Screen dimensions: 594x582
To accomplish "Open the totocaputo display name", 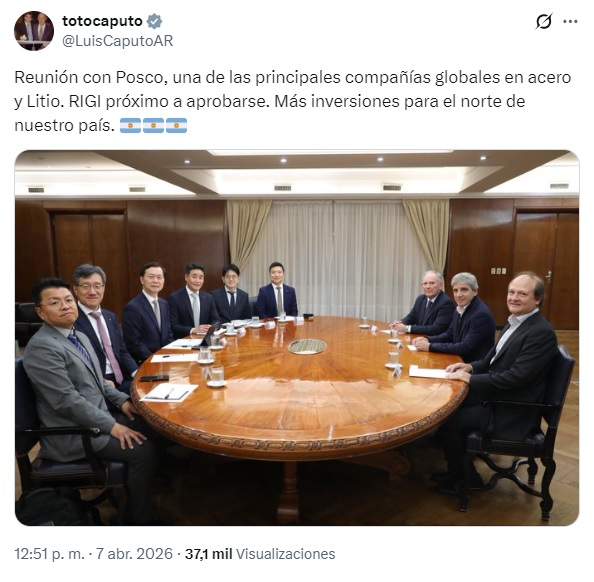I will [102, 21].
